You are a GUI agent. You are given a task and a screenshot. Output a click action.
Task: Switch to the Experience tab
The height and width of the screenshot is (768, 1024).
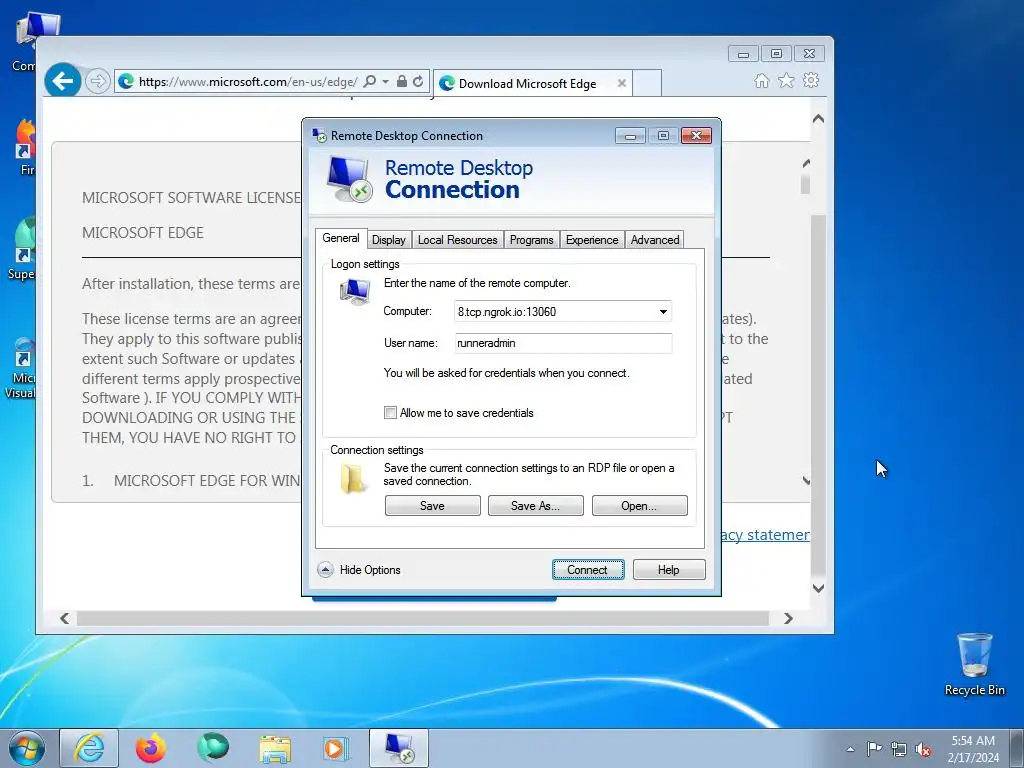coord(592,240)
